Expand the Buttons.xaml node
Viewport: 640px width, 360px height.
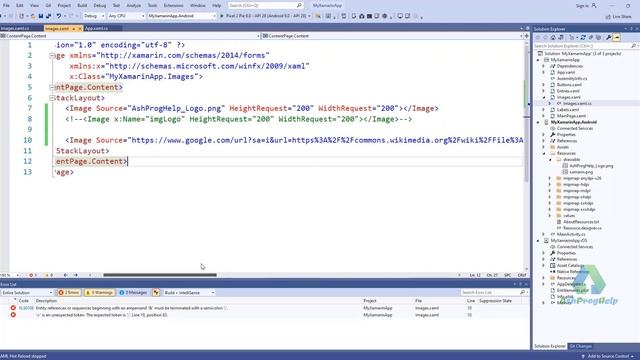click(x=544, y=85)
